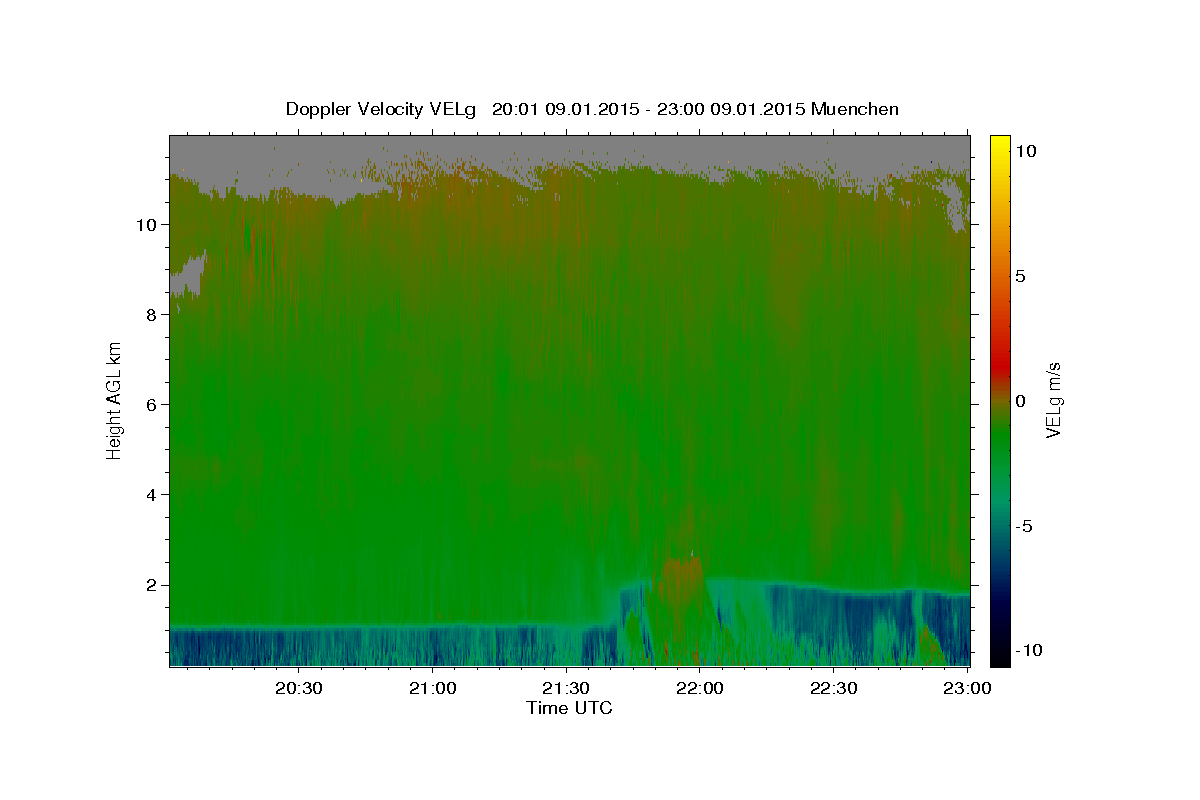The width and height of the screenshot is (1200, 800).
Task: Click the time tick label "20:30"
Action: (299, 689)
